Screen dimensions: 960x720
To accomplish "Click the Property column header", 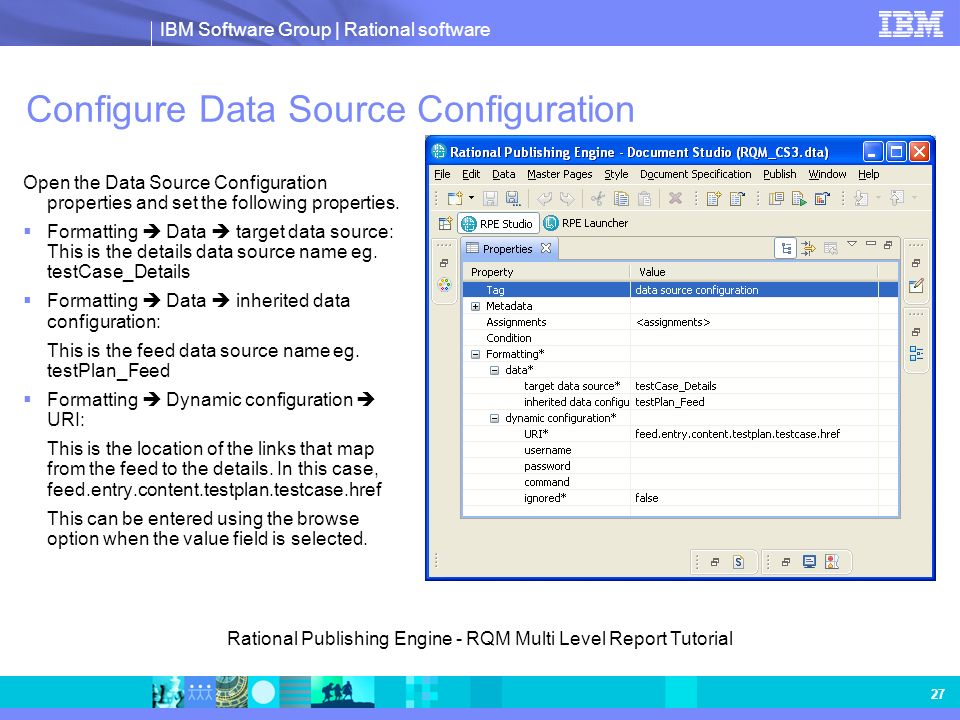I will pyautogui.click(x=547, y=272).
